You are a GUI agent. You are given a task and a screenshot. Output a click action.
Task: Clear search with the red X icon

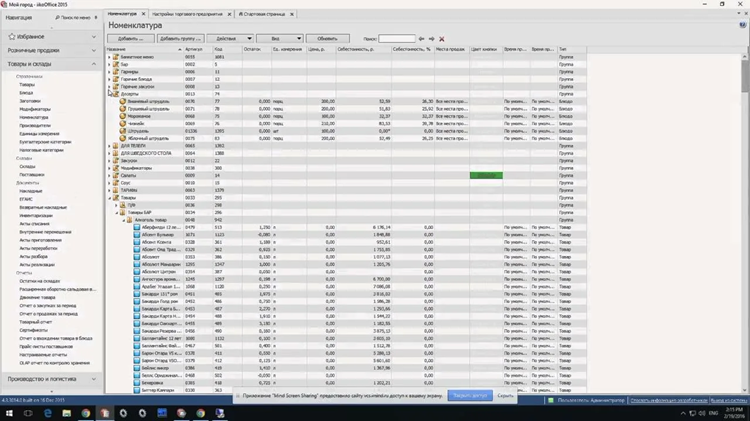[x=441, y=38]
